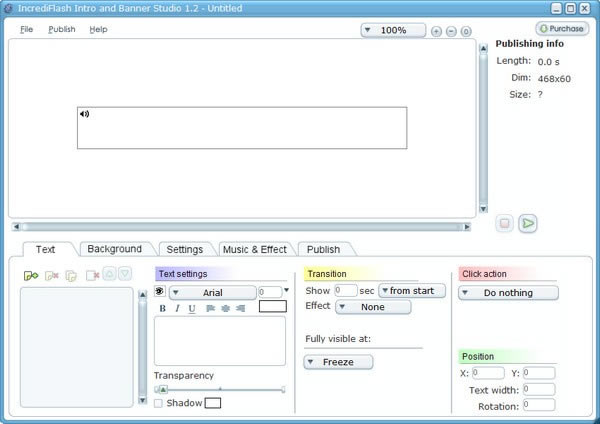600x424 pixels.
Task: Switch to the Music & Effect tab
Action: pyautogui.click(x=254, y=249)
